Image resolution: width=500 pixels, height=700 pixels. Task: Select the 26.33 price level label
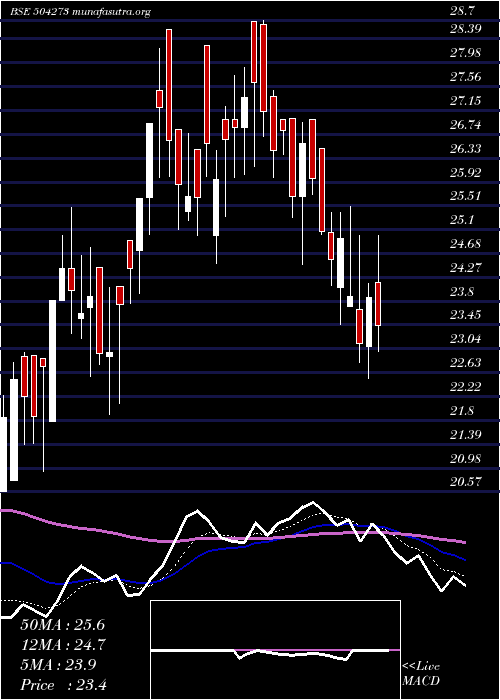click(466, 148)
